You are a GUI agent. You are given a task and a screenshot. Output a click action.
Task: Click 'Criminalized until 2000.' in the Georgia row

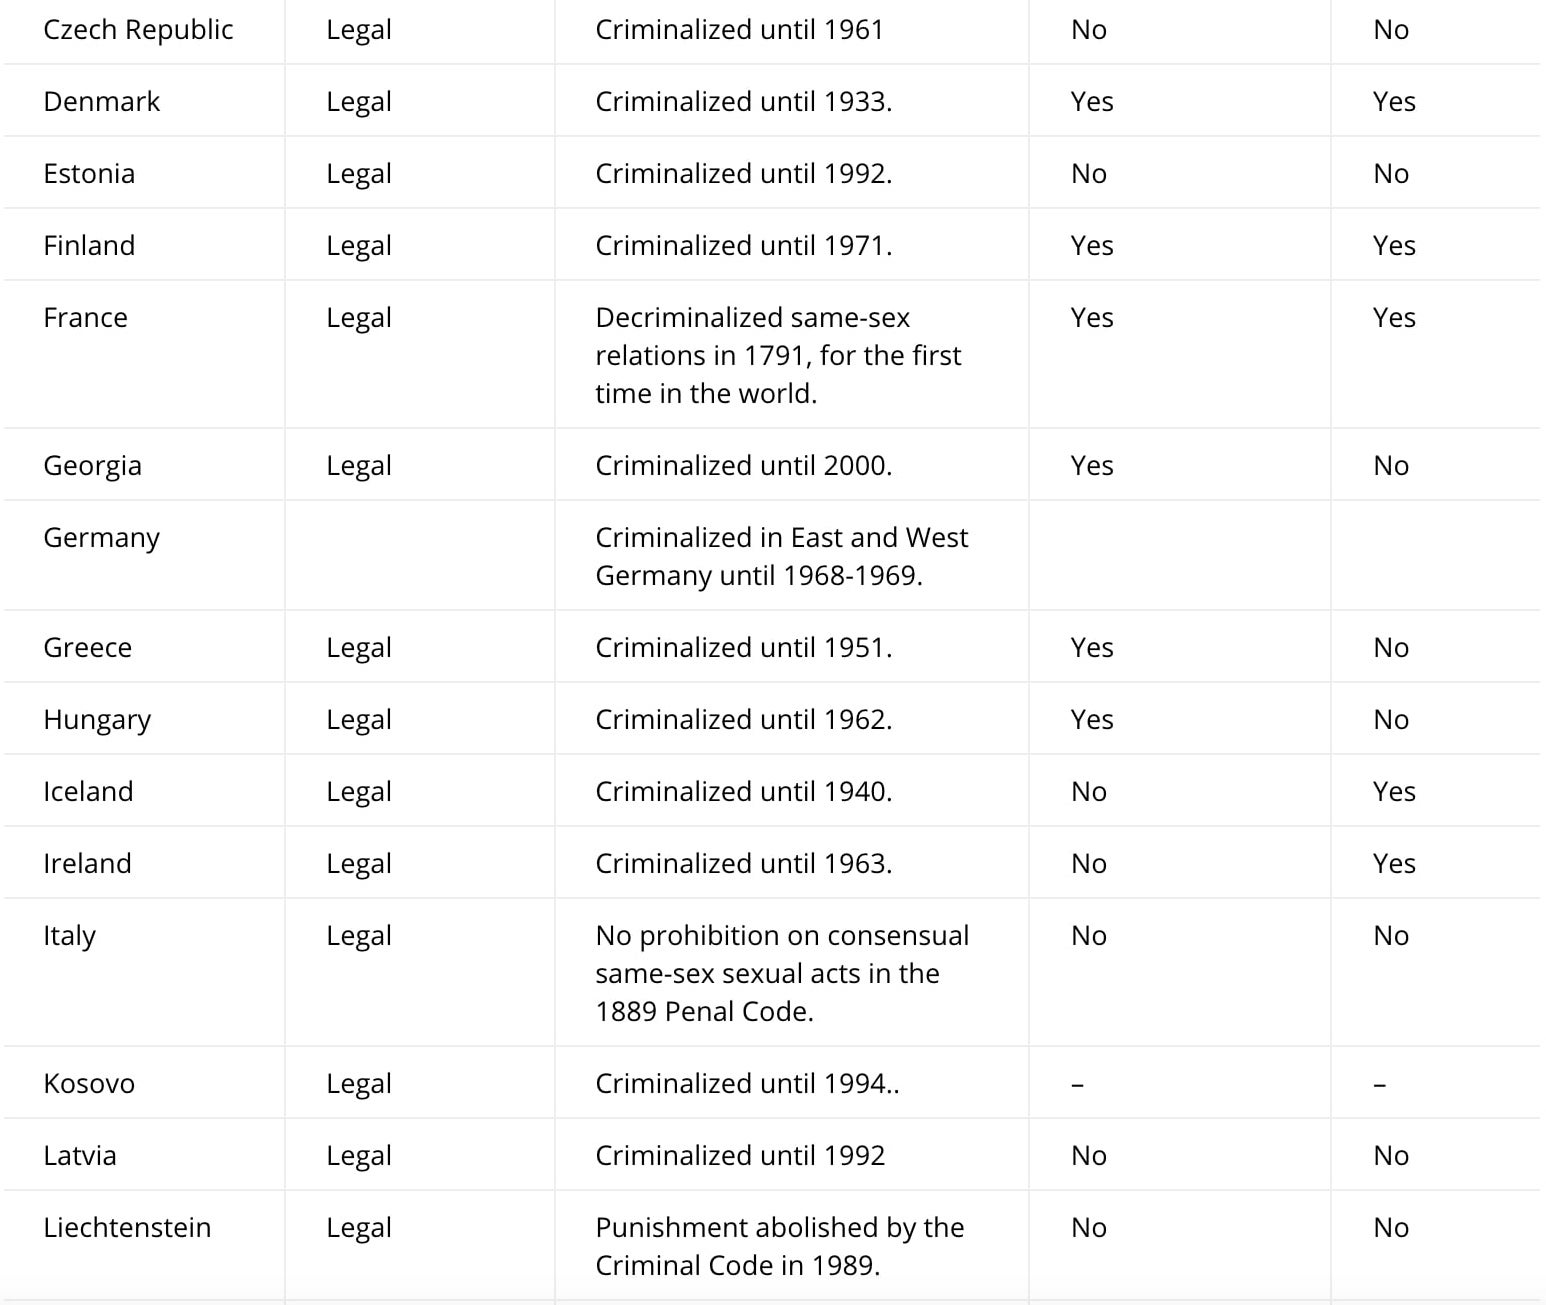[743, 466]
